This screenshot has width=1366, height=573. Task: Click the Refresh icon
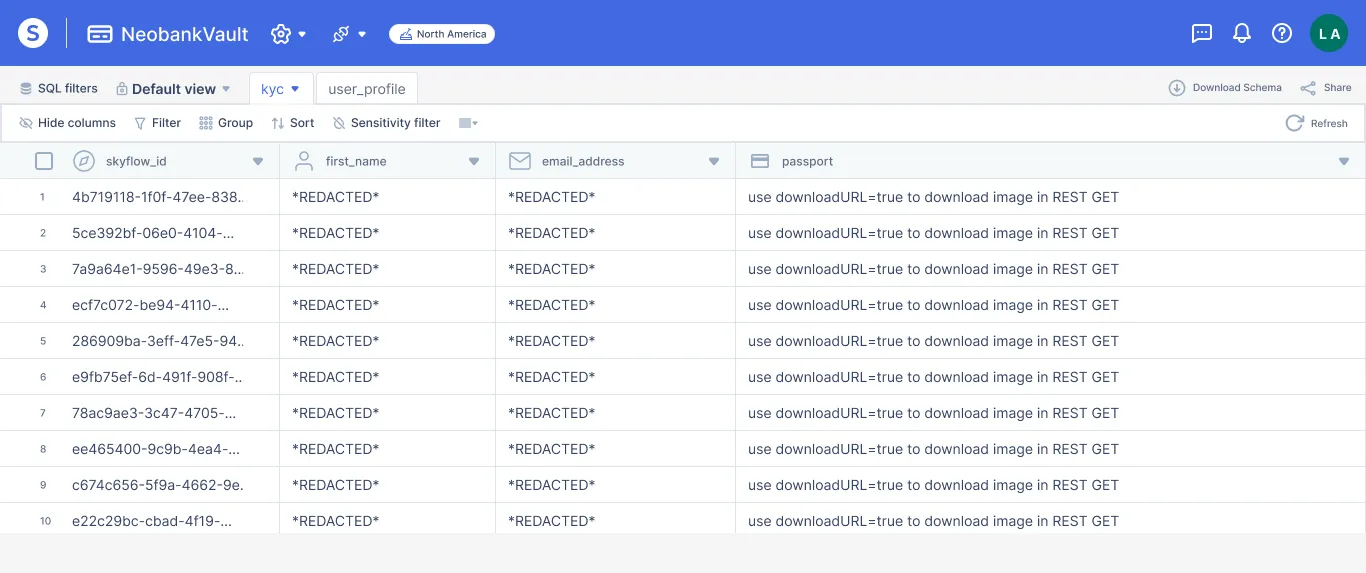click(x=1295, y=123)
